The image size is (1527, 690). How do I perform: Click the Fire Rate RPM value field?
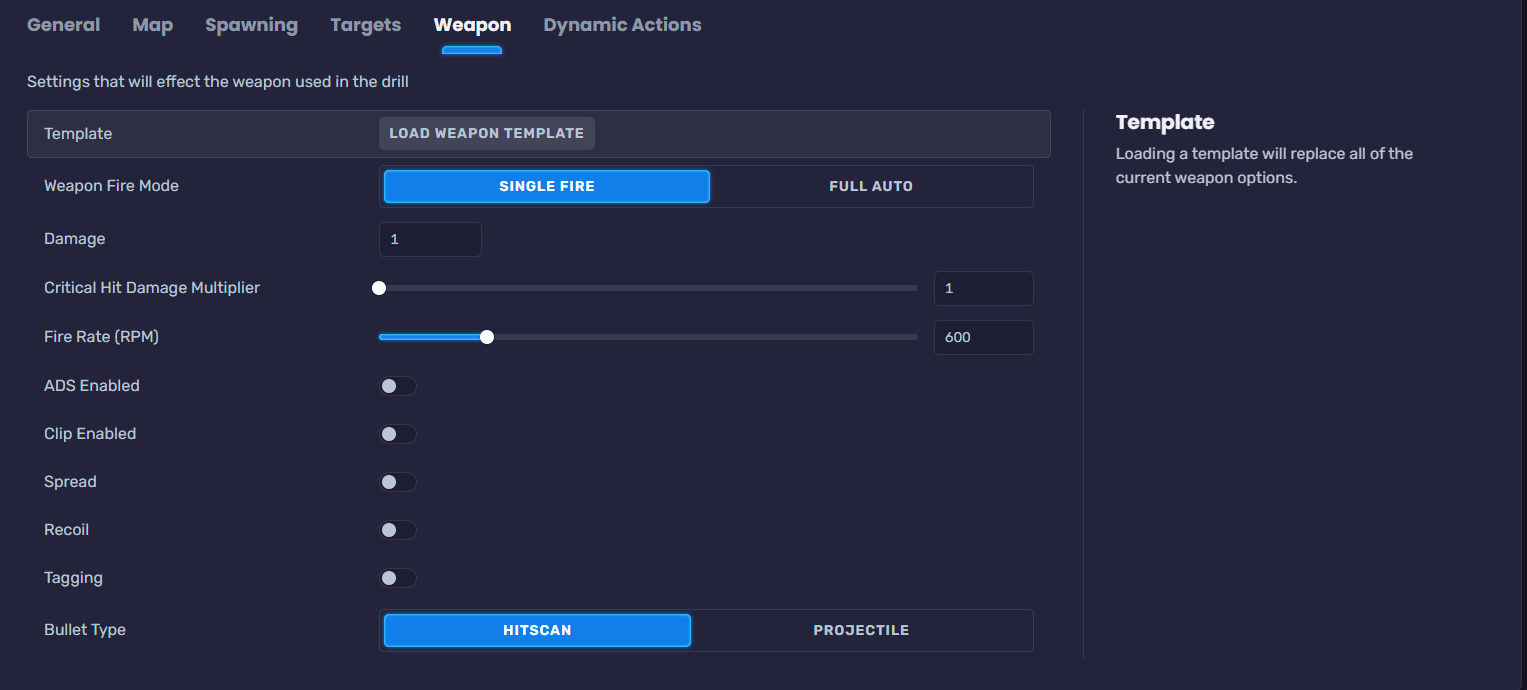point(982,337)
